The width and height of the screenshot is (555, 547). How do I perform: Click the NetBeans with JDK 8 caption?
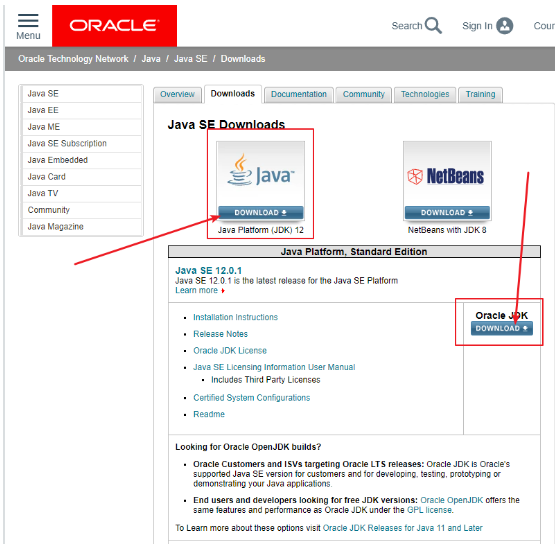(x=447, y=230)
